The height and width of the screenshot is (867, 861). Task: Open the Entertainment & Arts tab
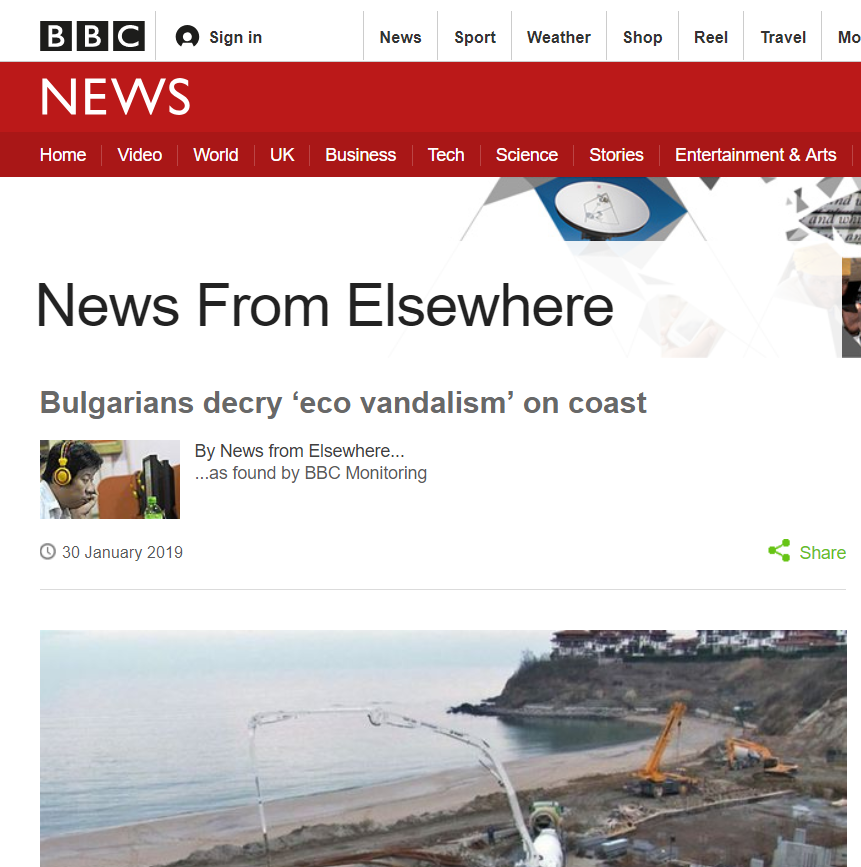point(755,155)
